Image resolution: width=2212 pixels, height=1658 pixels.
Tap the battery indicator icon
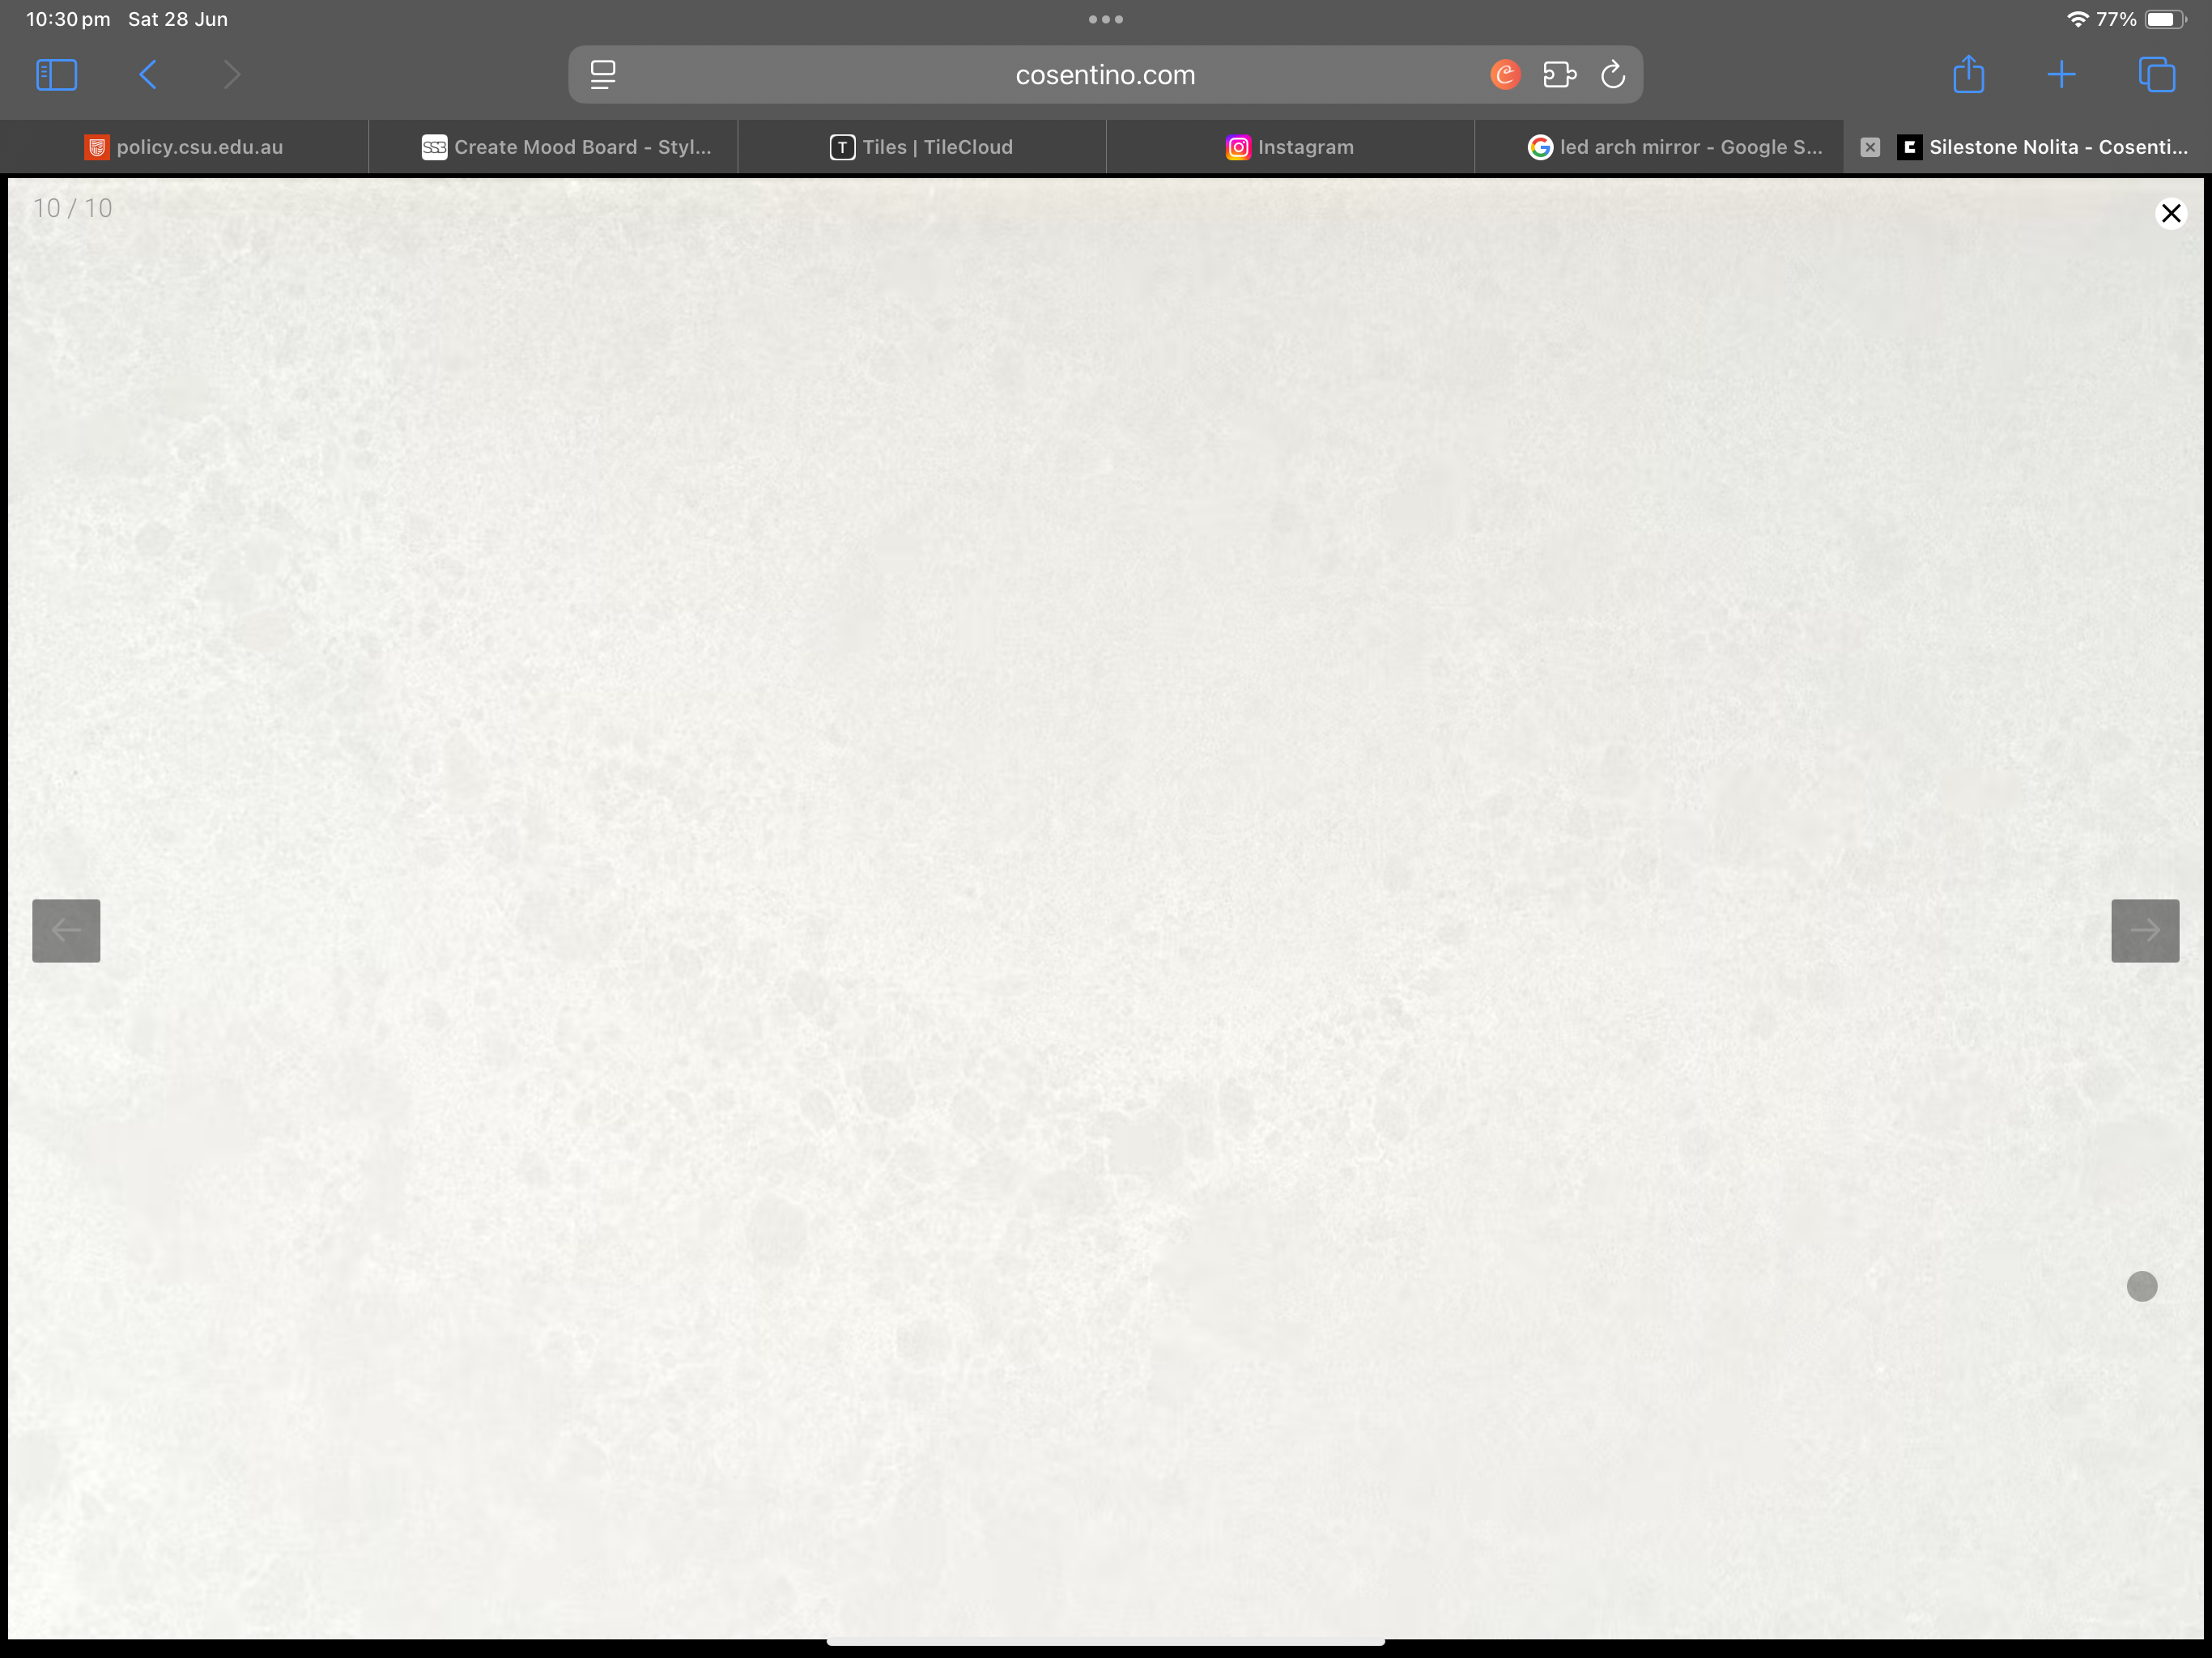2164,19
